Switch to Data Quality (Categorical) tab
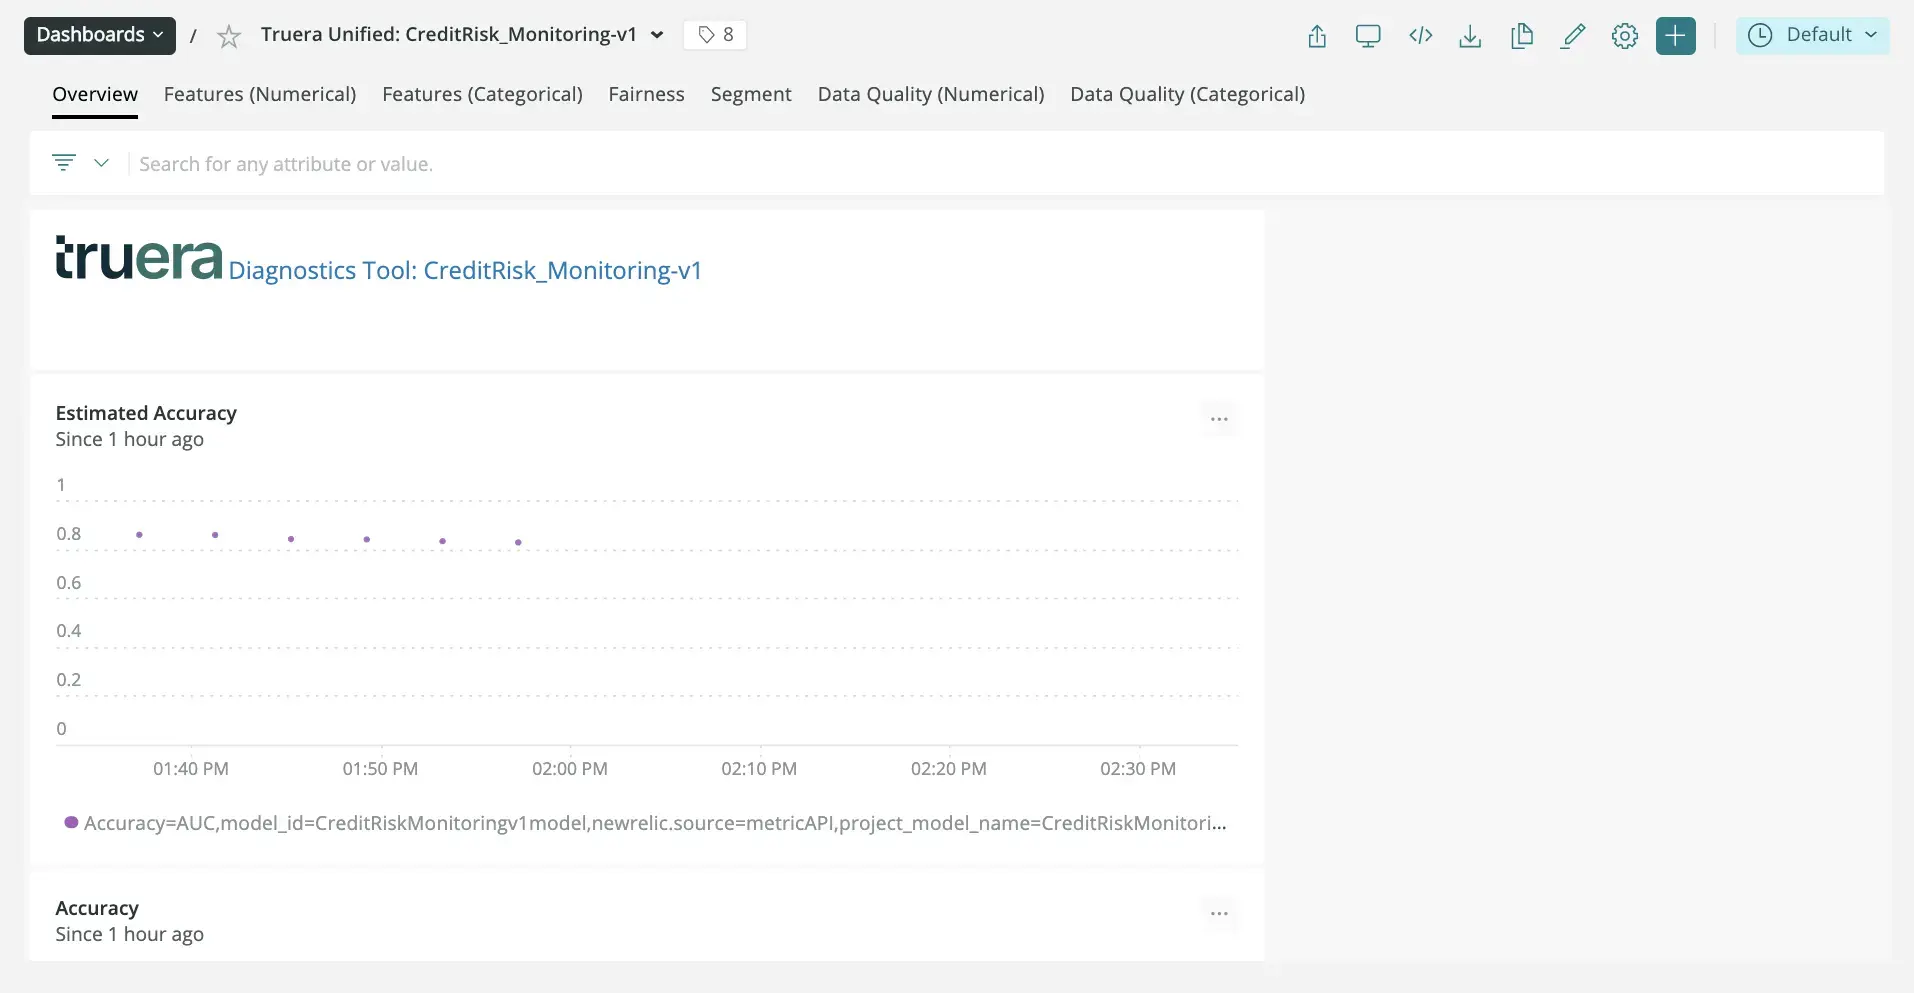1914x993 pixels. point(1187,94)
